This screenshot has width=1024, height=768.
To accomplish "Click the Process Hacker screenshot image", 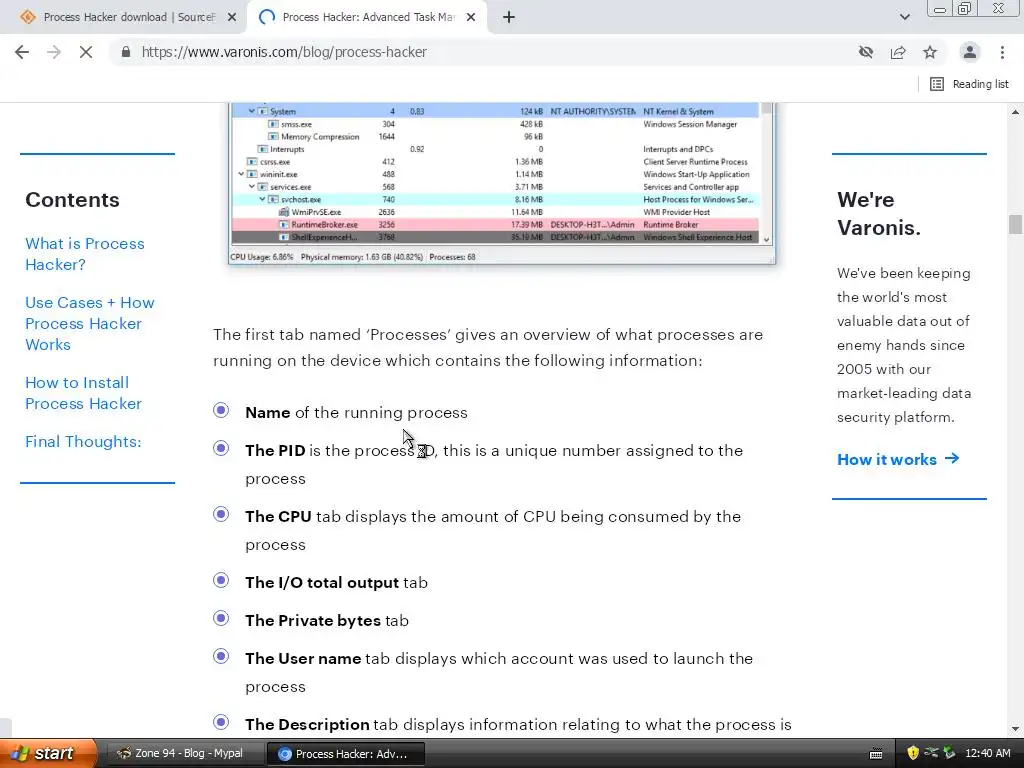I will pyautogui.click(x=502, y=184).
